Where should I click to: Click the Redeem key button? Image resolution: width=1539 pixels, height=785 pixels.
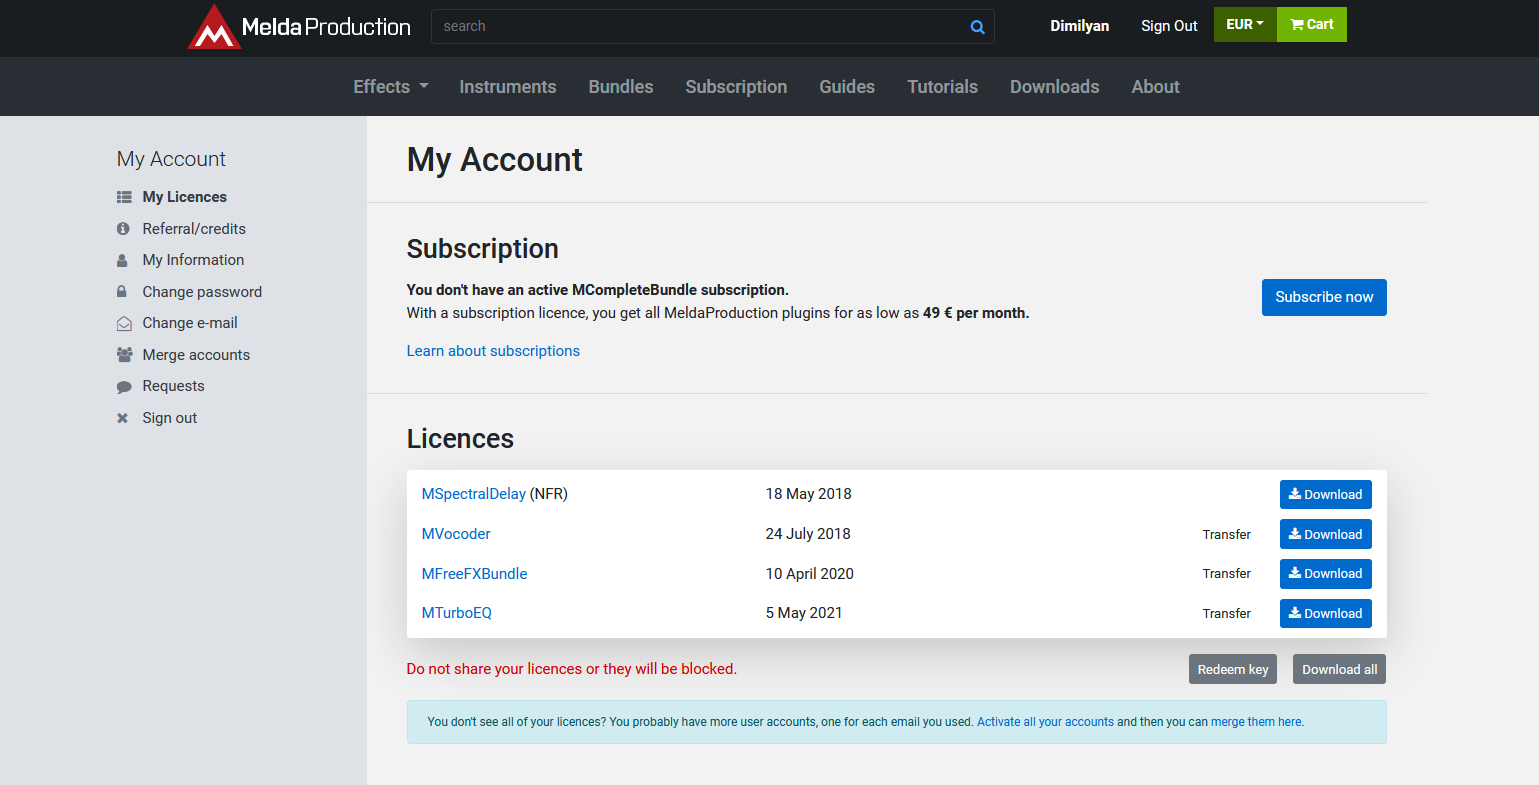(1232, 670)
